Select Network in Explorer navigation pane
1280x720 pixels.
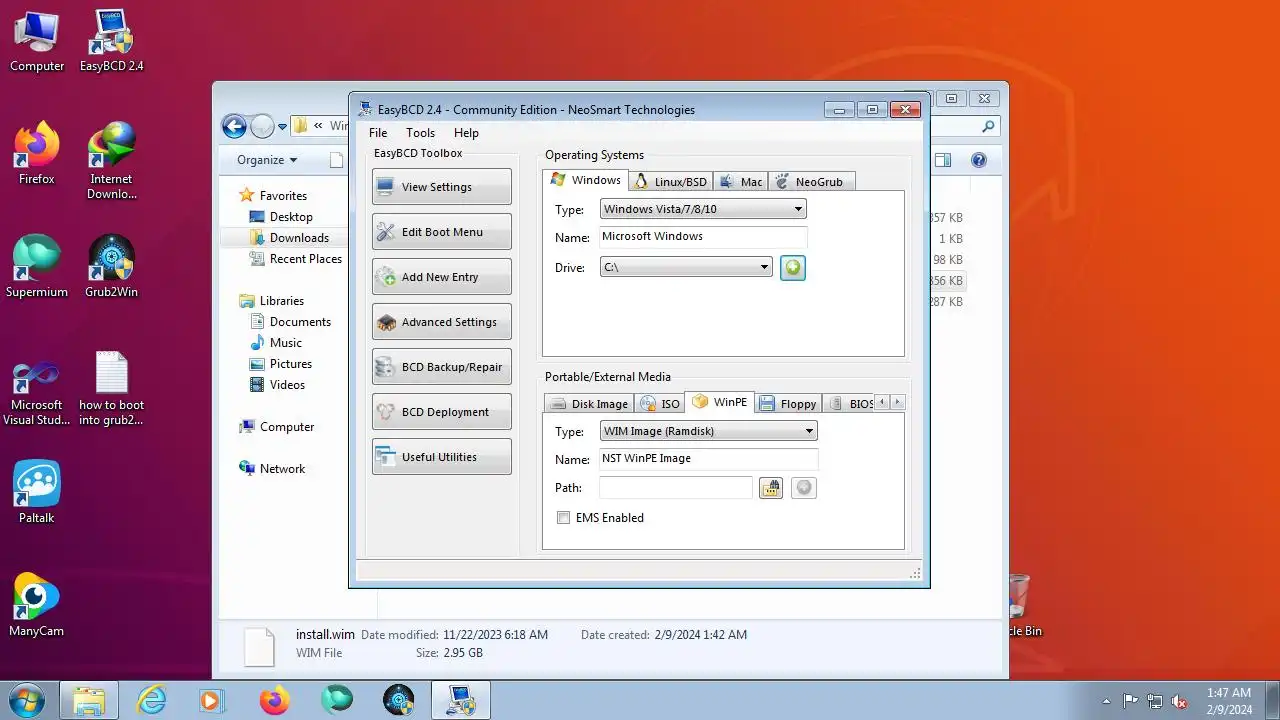coord(282,469)
